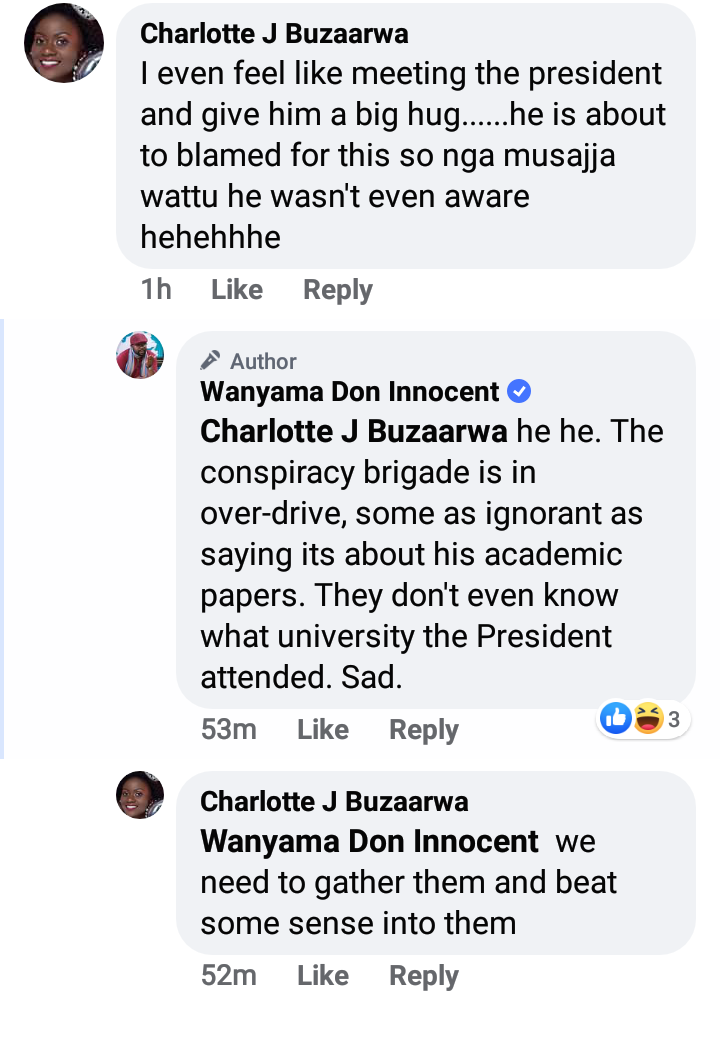Open the 53m timestamp link
The width and height of the screenshot is (720, 1048).
pyautogui.click(x=229, y=729)
